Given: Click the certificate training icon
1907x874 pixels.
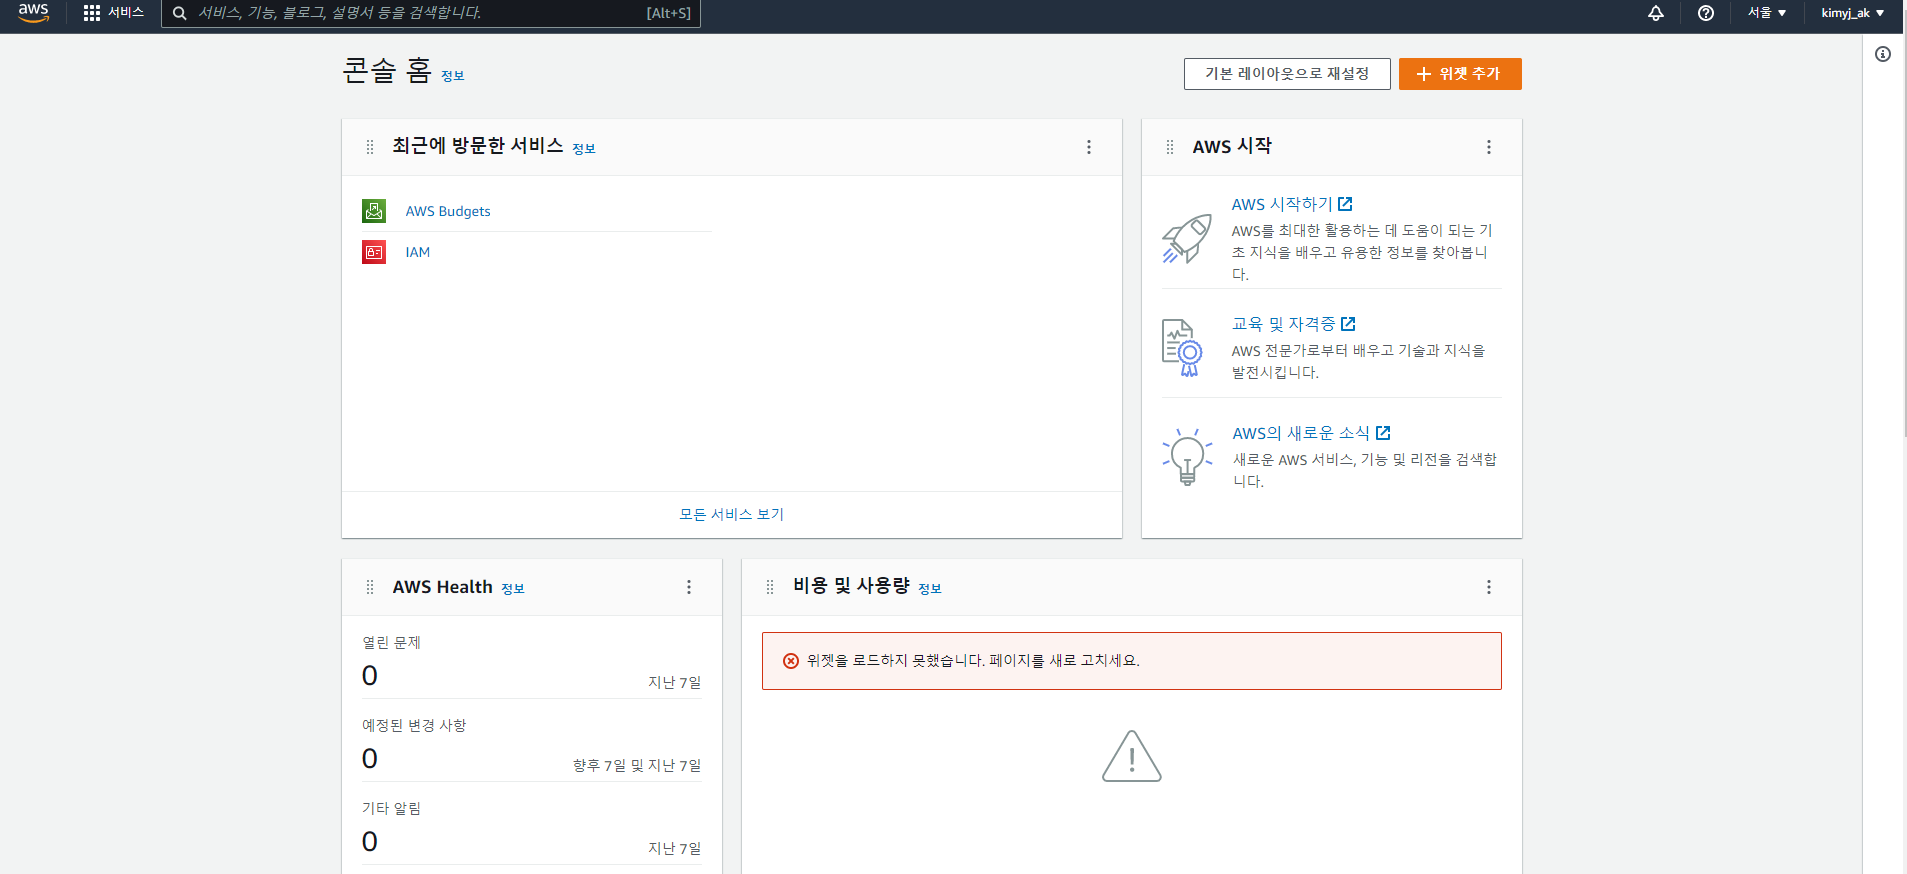Looking at the screenshot, I should point(1182,348).
